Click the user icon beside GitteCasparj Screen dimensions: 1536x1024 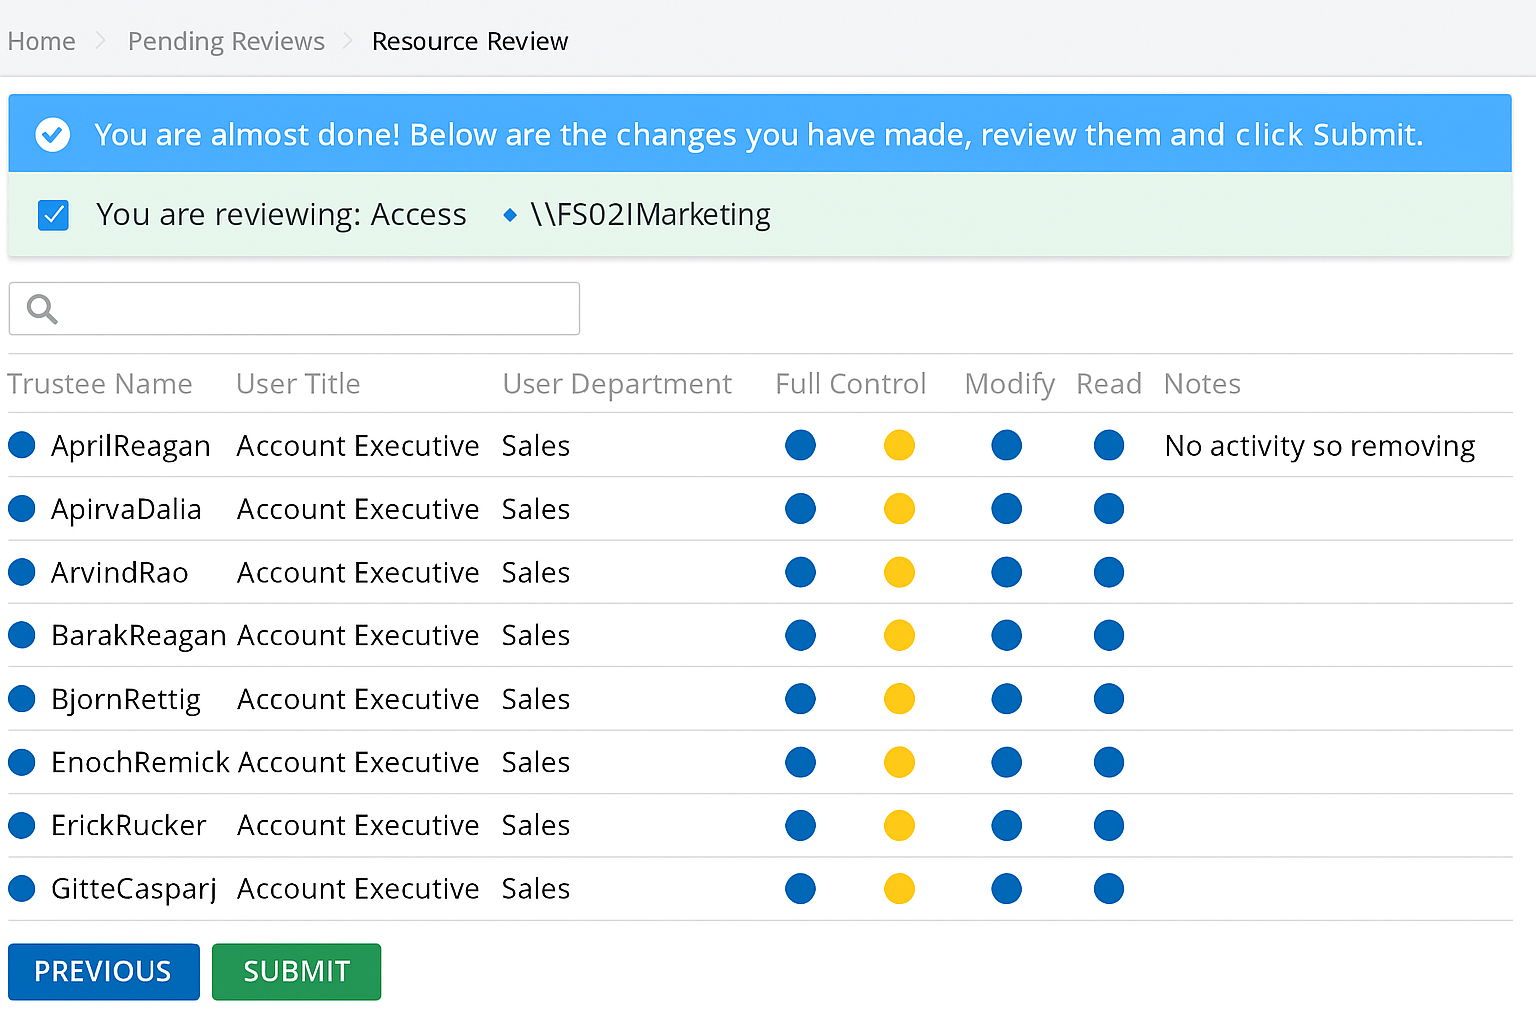(21, 888)
